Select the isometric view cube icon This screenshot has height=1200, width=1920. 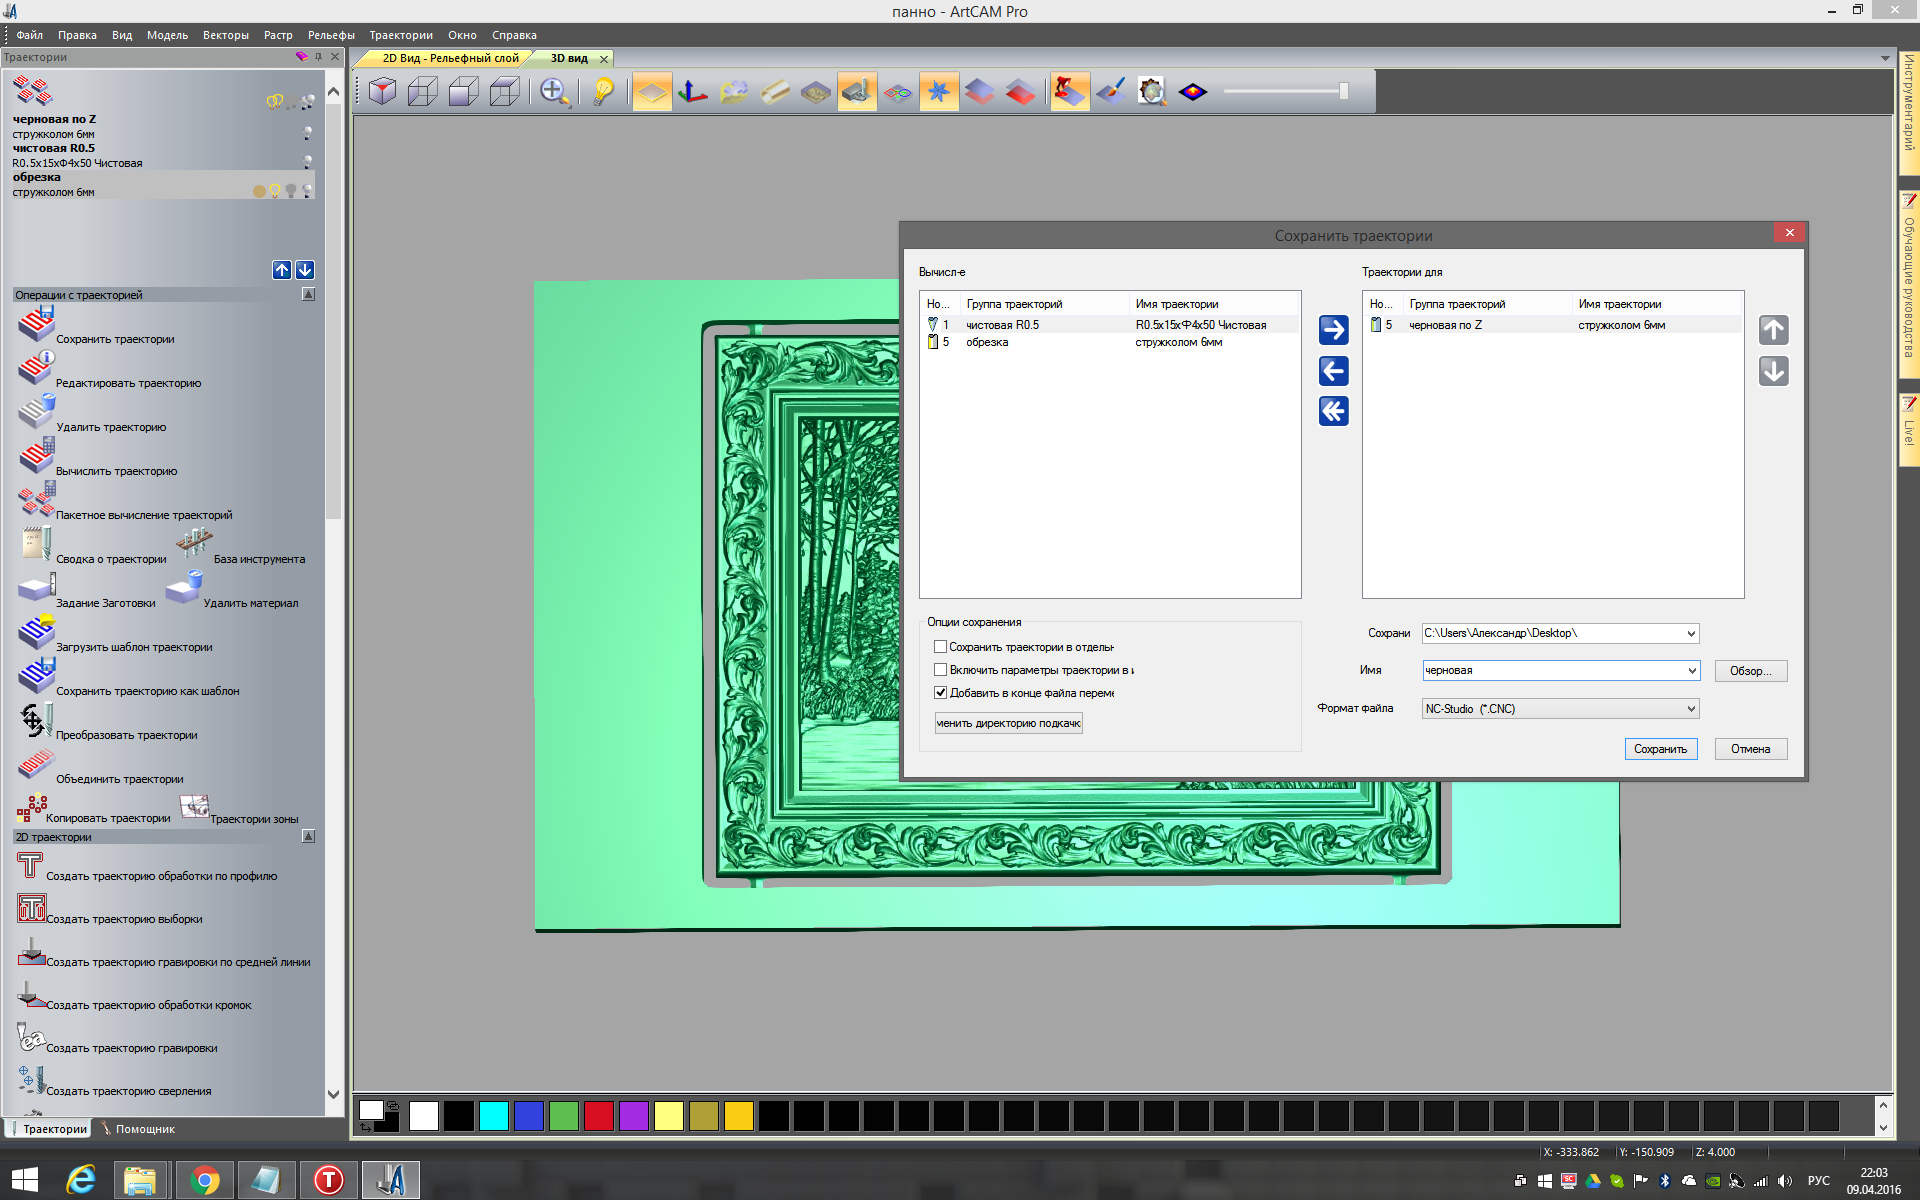[x=382, y=92]
